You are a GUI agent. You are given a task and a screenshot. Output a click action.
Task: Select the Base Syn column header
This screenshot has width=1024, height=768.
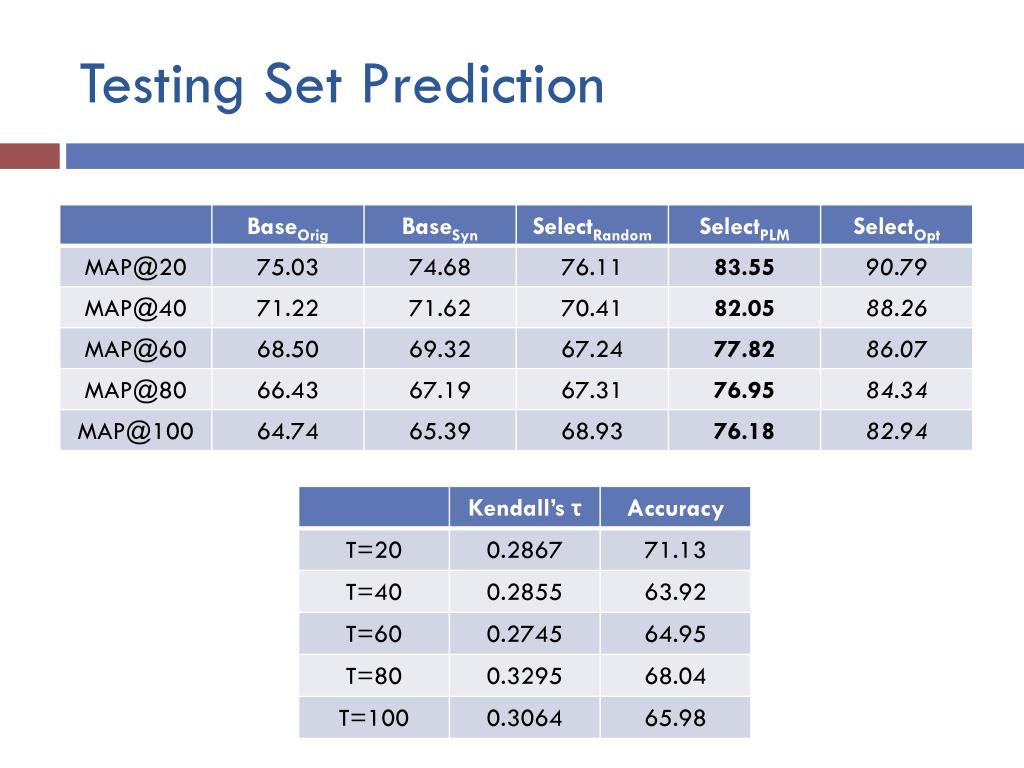pyautogui.click(x=440, y=227)
